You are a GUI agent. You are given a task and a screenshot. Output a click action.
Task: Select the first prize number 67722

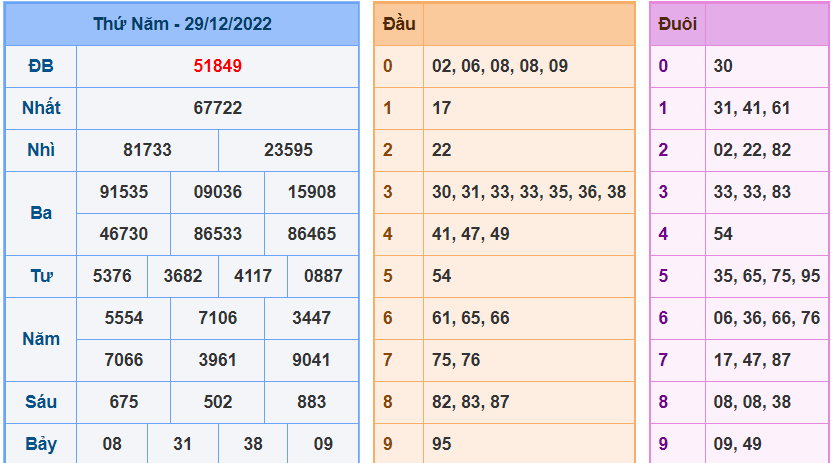(217, 108)
